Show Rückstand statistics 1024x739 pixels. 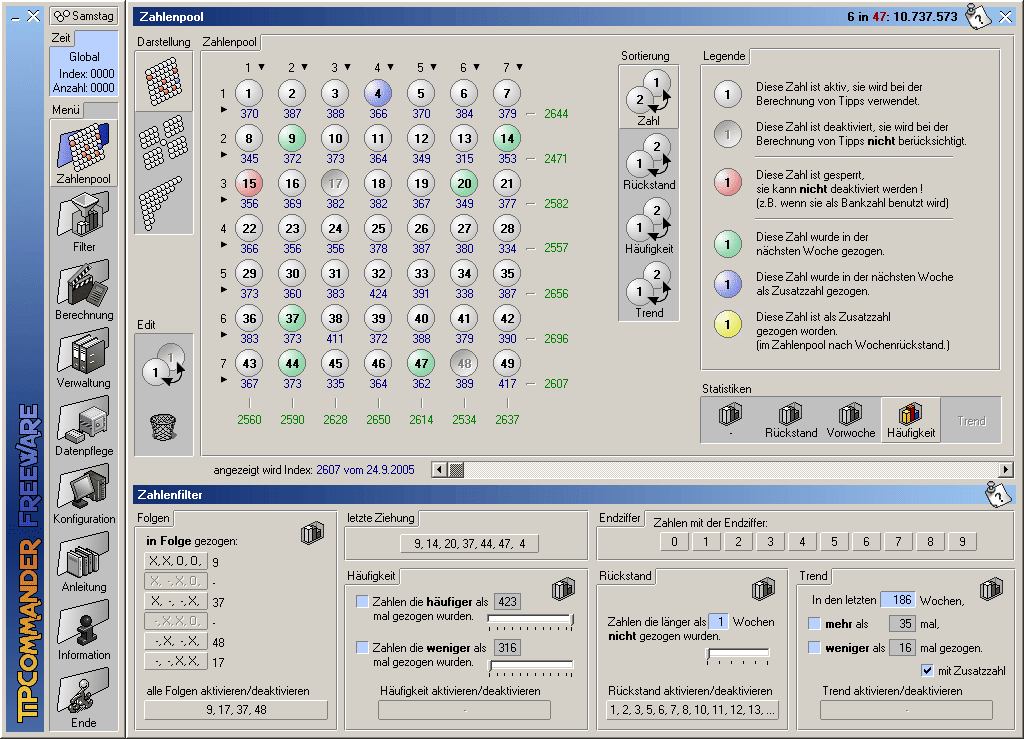coord(790,420)
